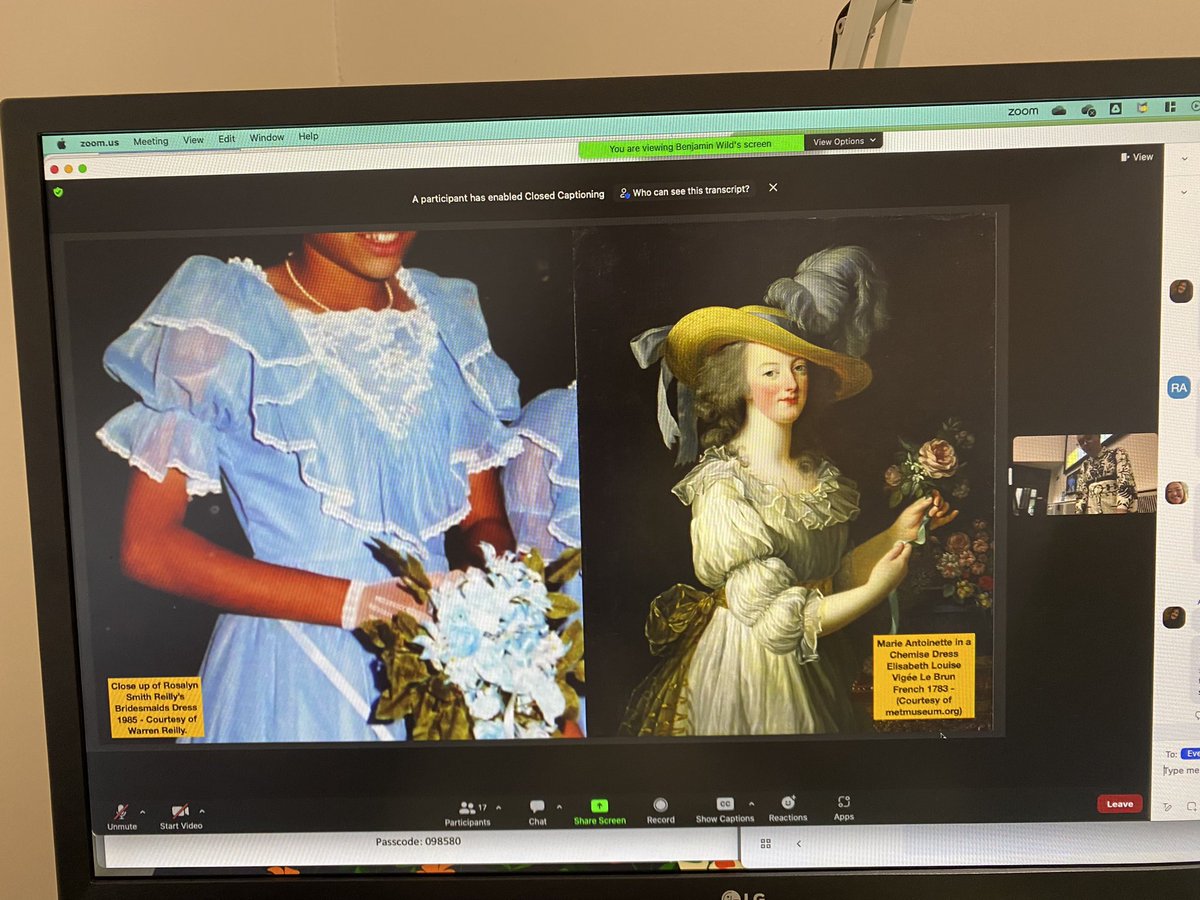Open the Apps panel
The width and height of the screenshot is (1200, 900).
click(844, 807)
